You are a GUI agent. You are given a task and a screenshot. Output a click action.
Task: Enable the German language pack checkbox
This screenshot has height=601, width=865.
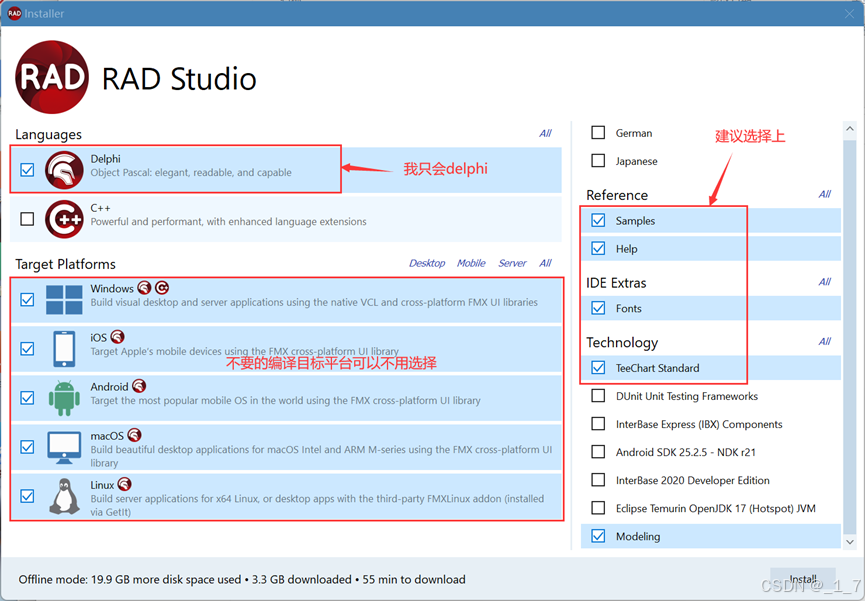598,132
